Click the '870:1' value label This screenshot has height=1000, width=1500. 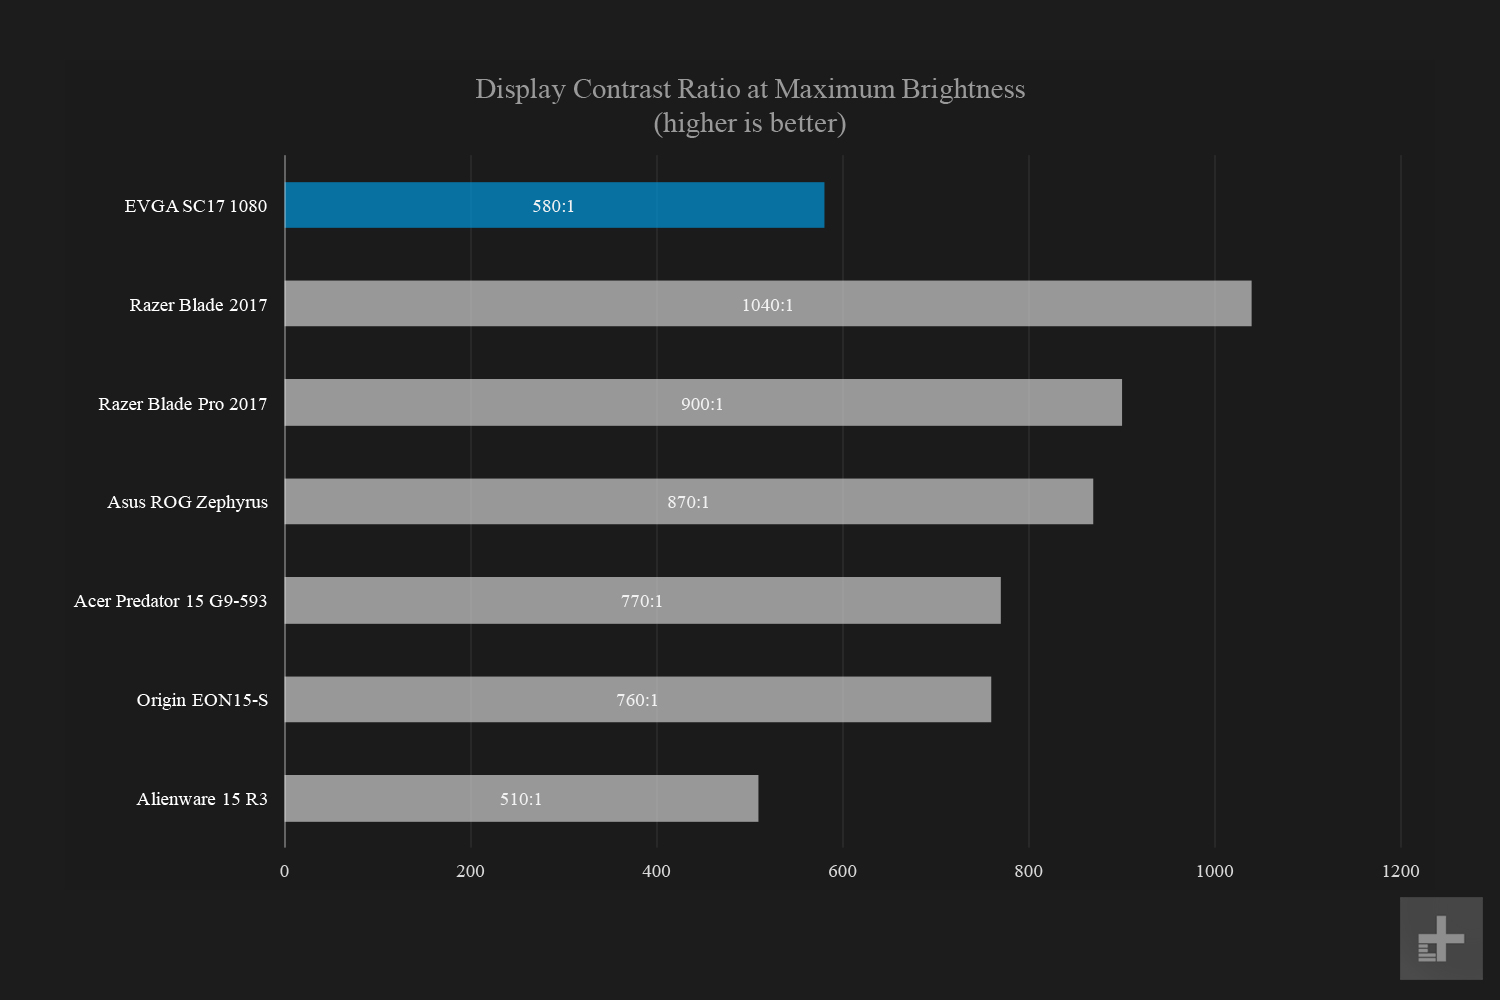[x=689, y=502]
